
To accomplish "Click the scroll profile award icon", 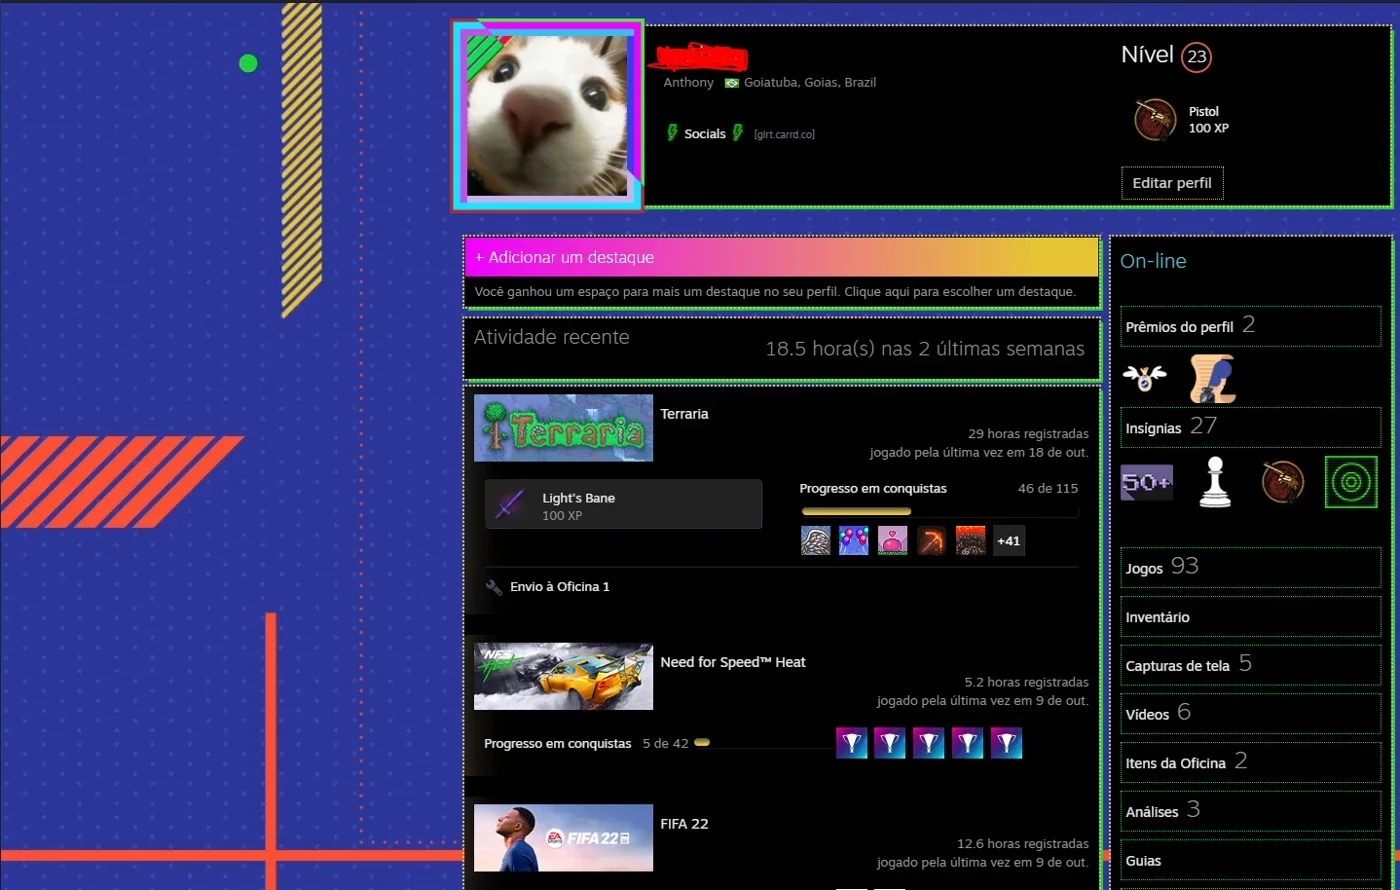I will (1212, 379).
